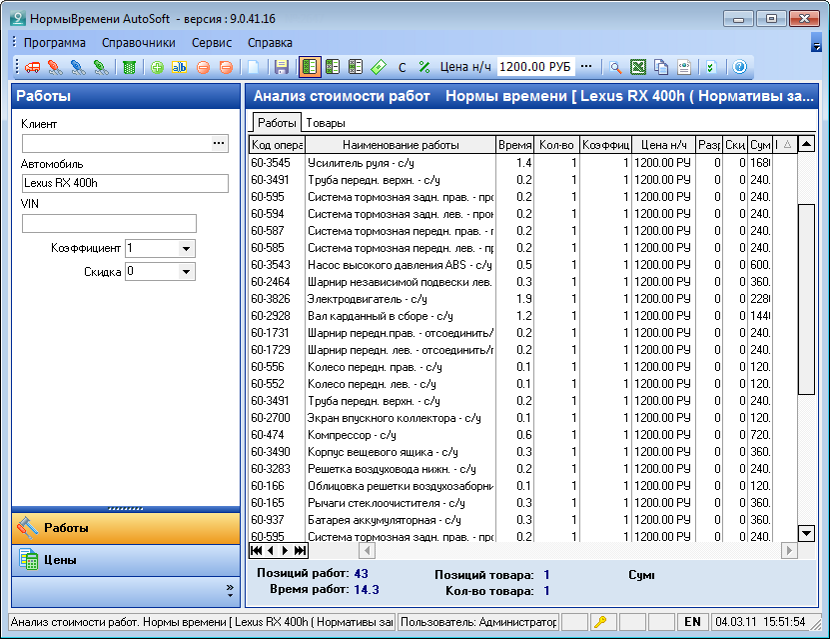This screenshot has width=830, height=639.
Task: Click the floppy disk save icon
Action: pyautogui.click(x=281, y=67)
